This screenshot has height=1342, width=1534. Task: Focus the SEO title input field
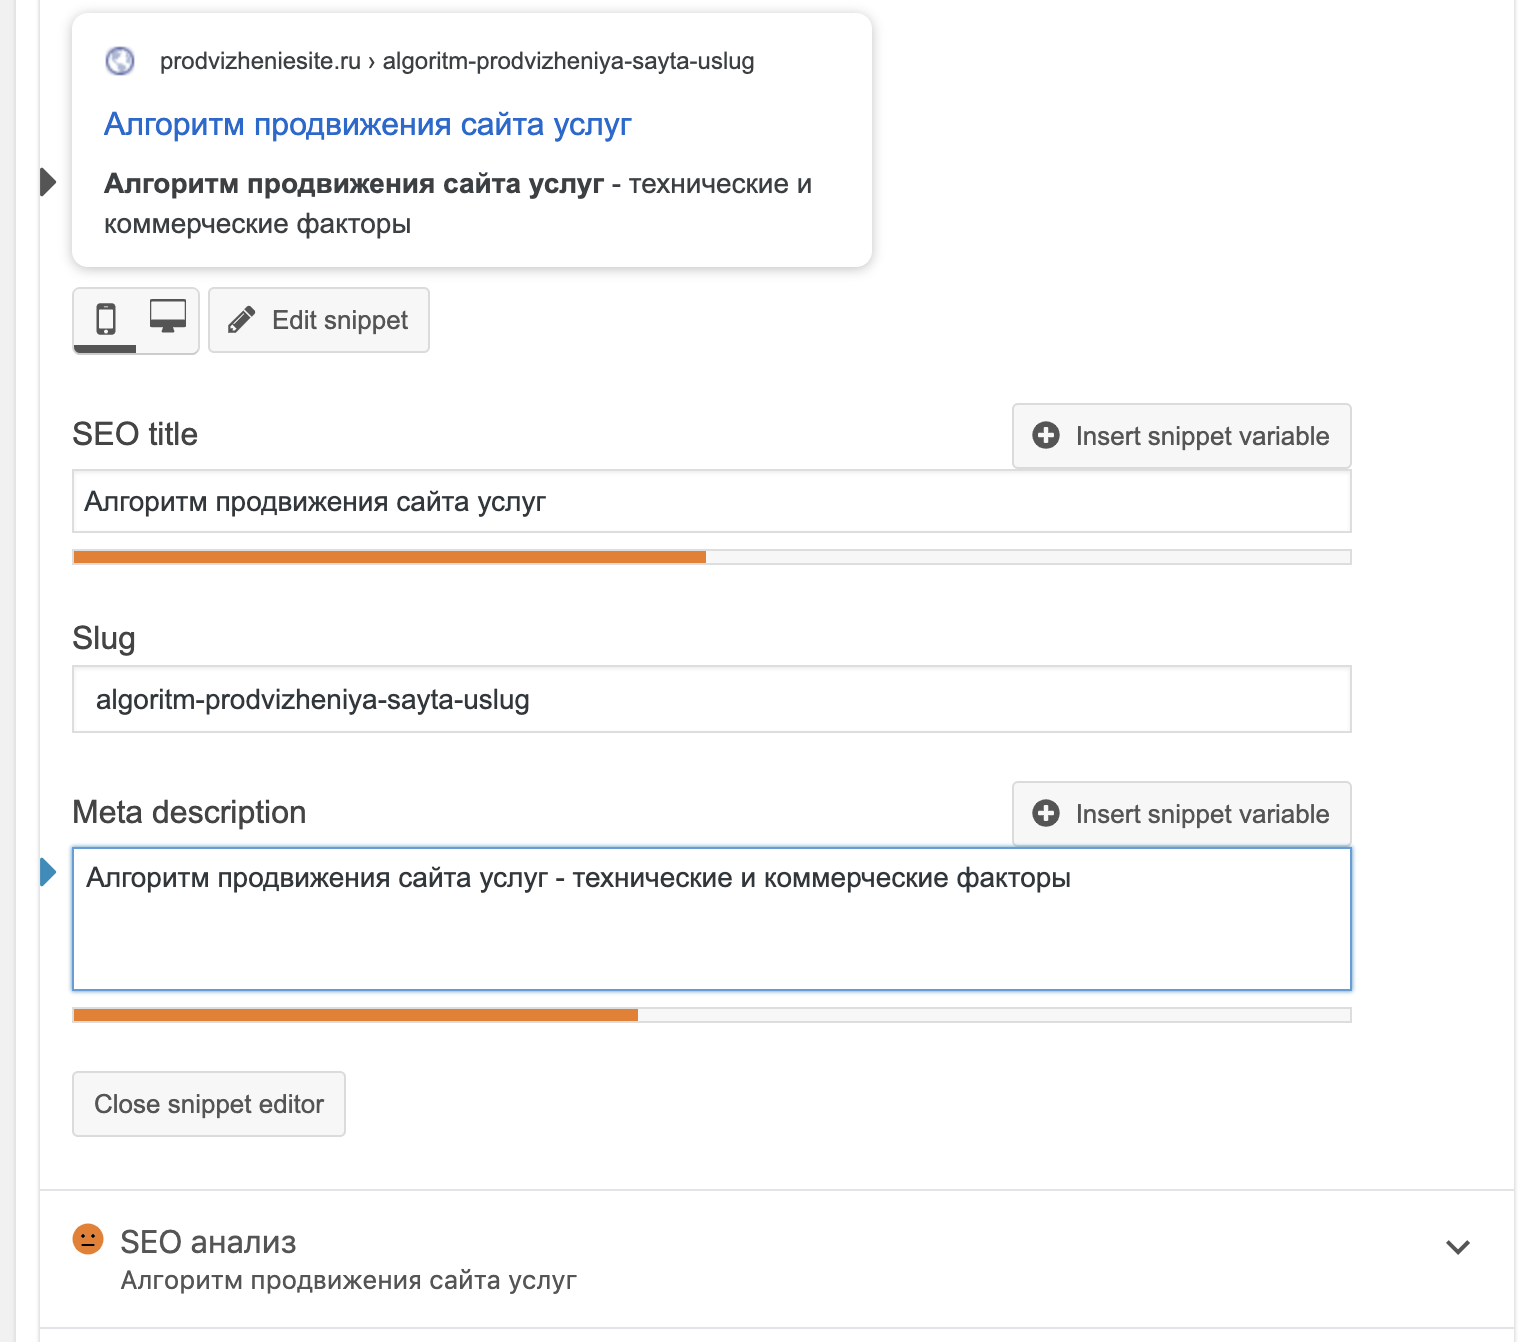712,501
